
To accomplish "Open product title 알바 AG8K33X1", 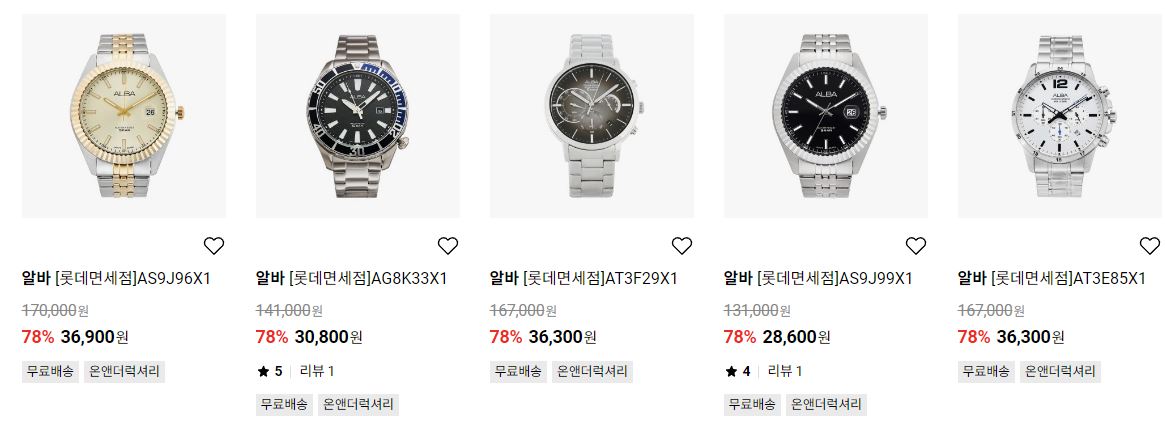I will point(351,279).
